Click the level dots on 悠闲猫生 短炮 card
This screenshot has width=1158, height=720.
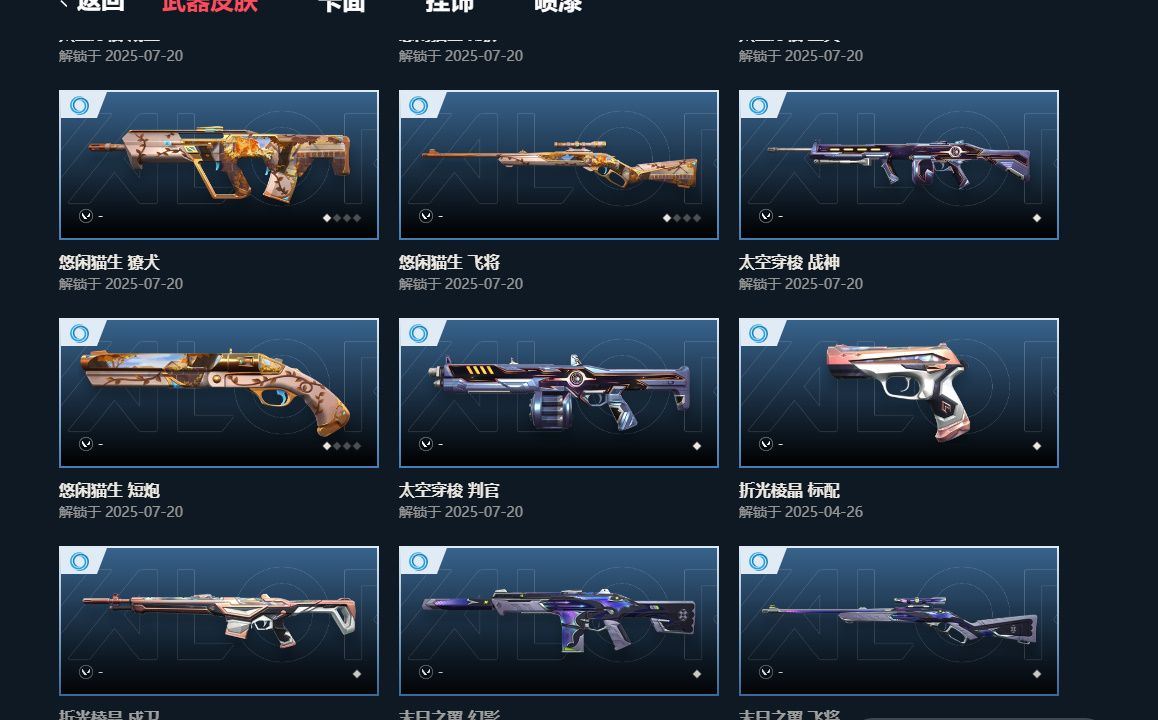[342, 446]
